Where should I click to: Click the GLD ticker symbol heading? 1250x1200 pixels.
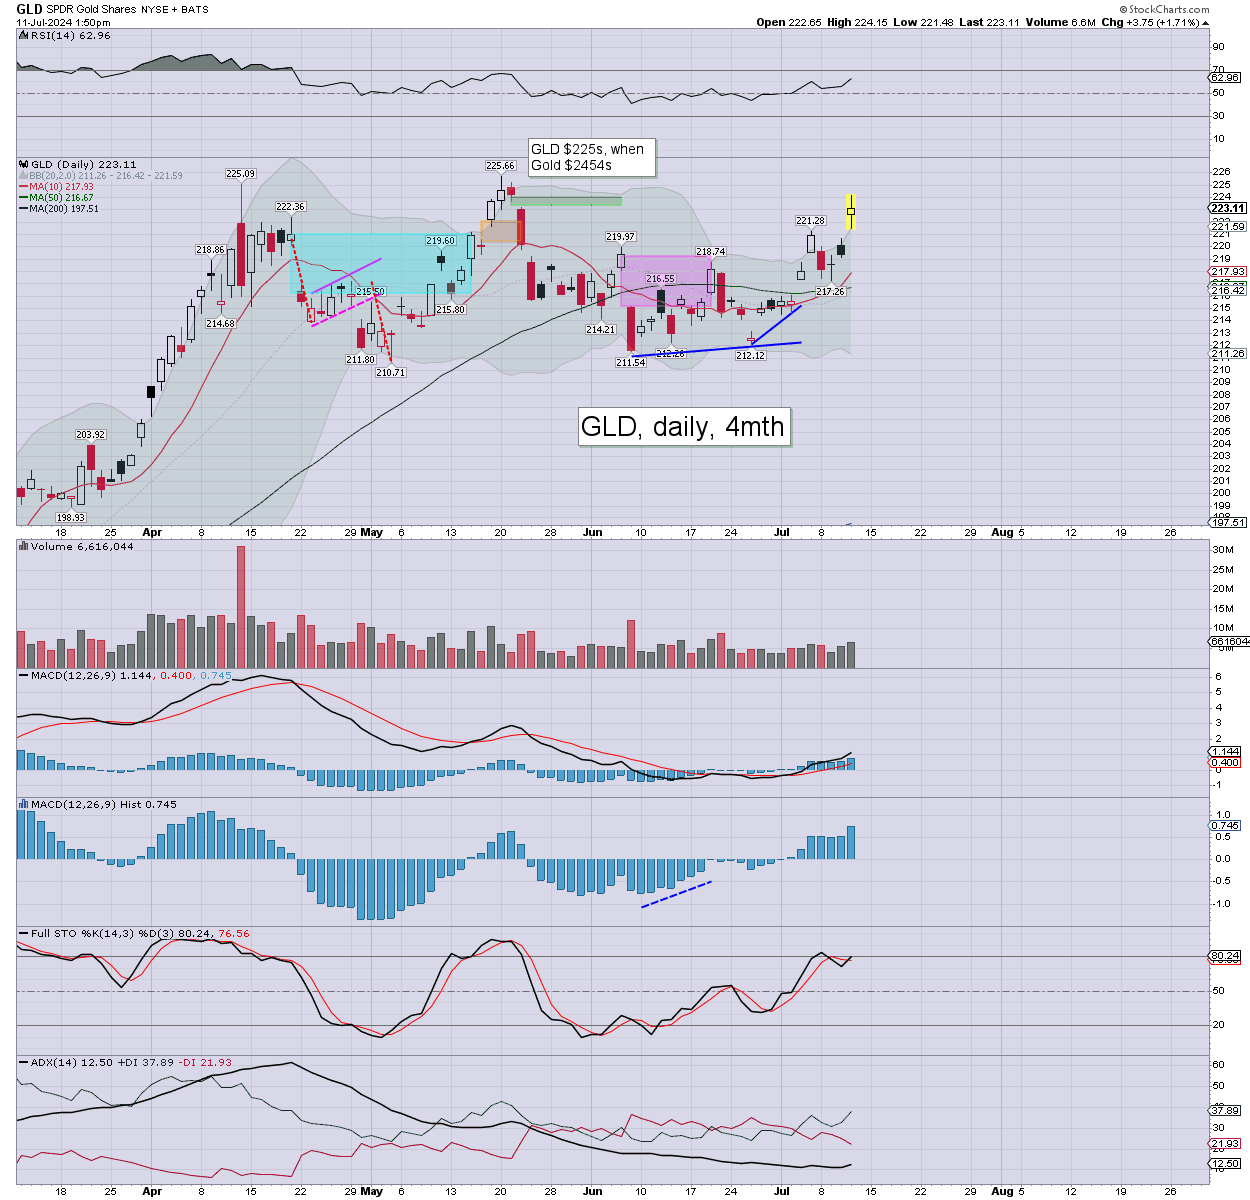click(x=29, y=9)
